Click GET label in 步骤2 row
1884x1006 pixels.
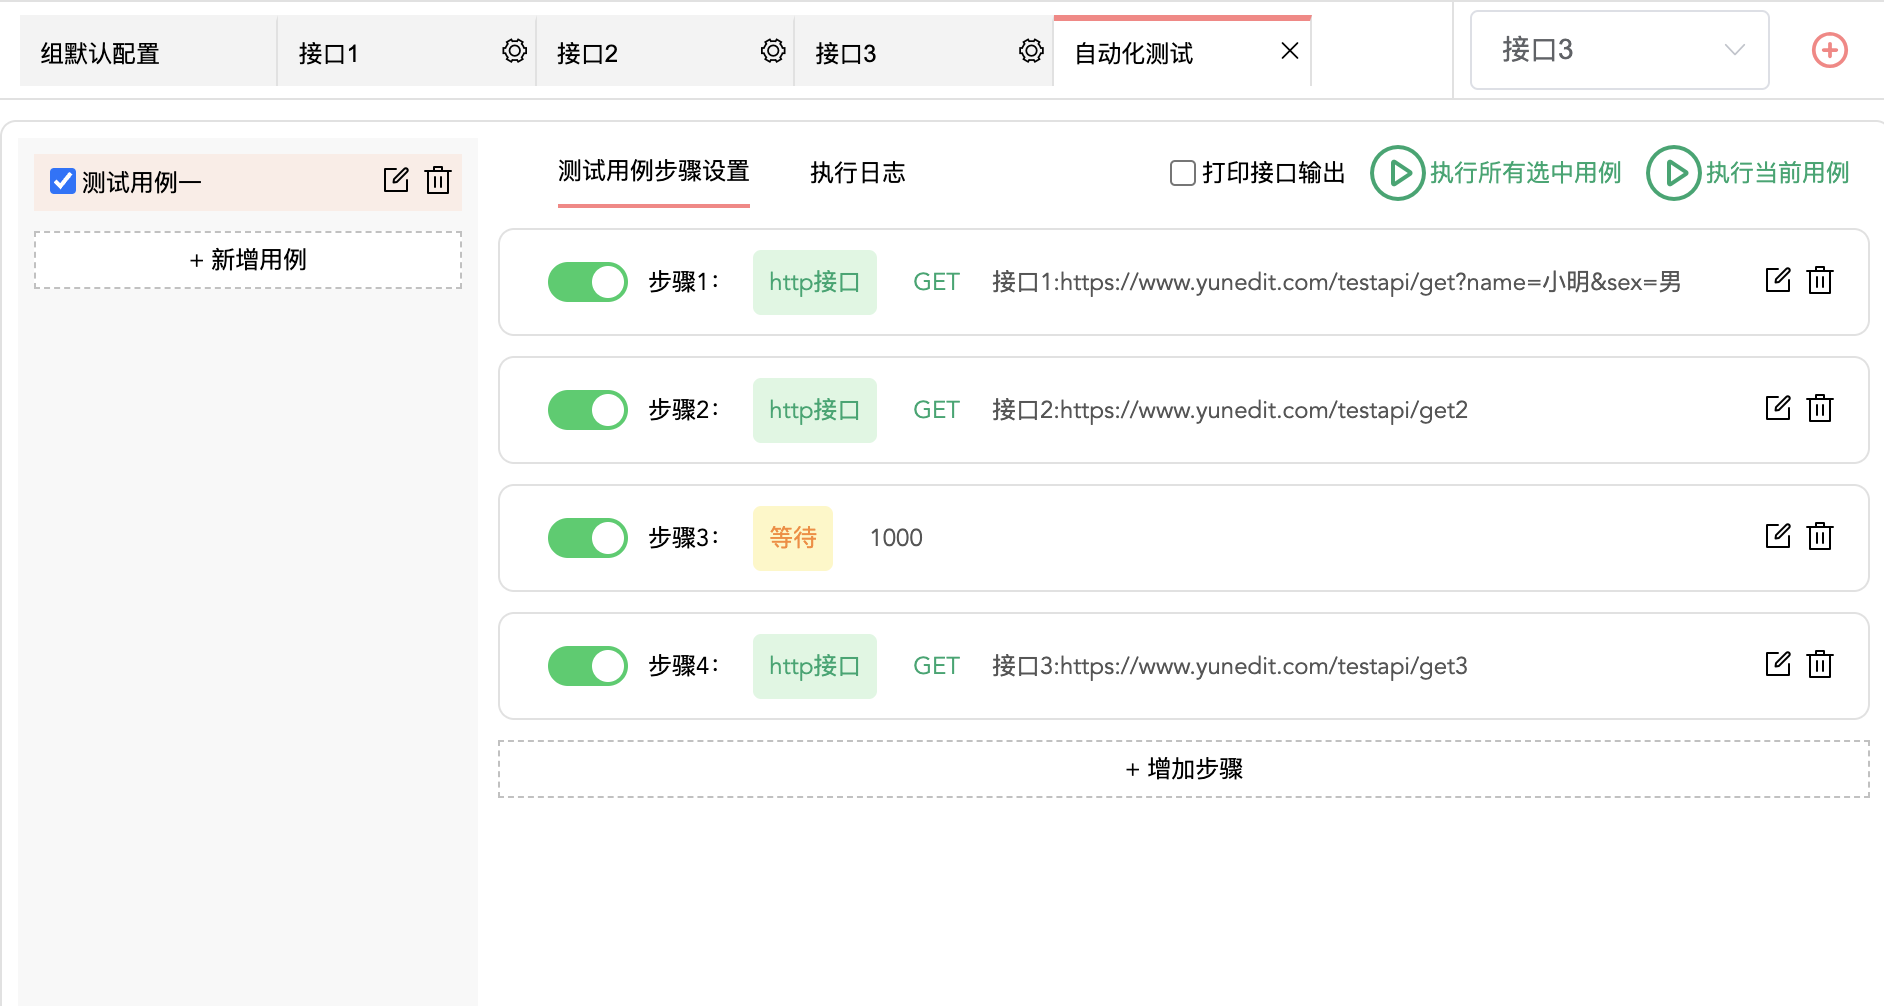pyautogui.click(x=936, y=410)
